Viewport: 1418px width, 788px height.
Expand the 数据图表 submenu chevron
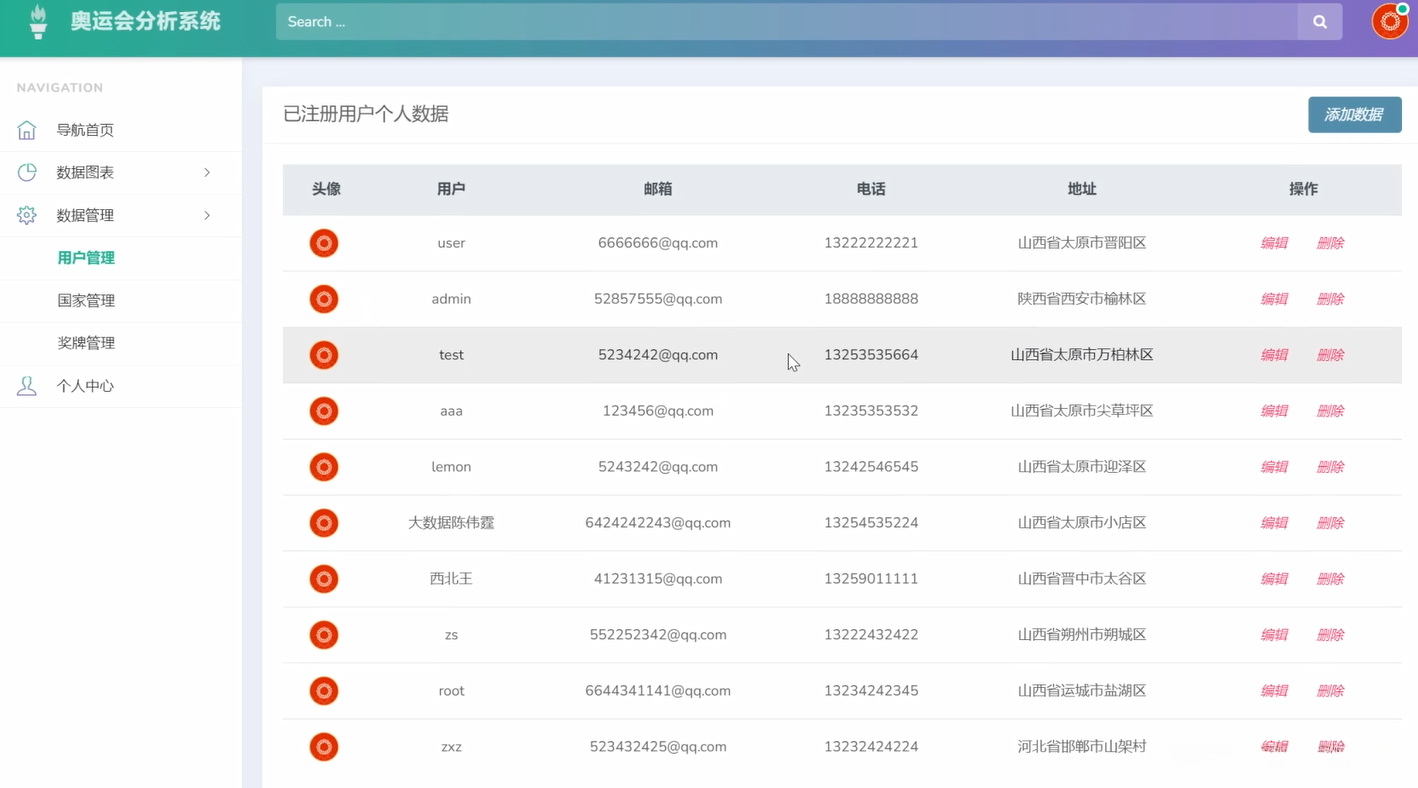click(x=207, y=173)
